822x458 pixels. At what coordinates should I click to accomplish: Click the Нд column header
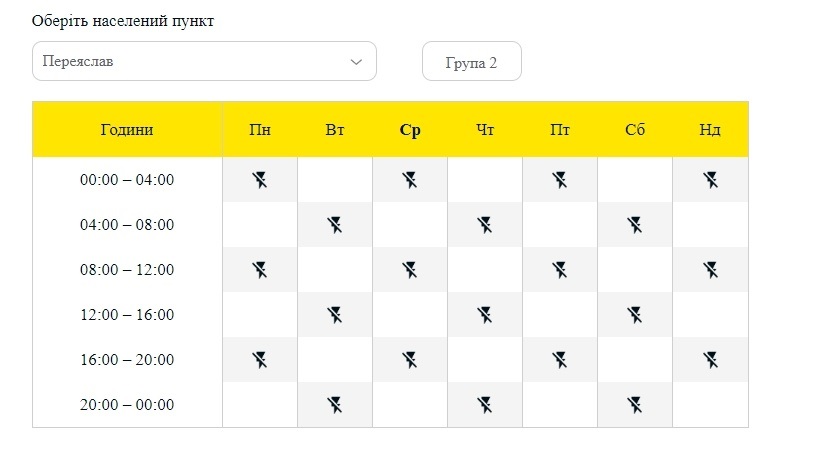tap(710, 129)
